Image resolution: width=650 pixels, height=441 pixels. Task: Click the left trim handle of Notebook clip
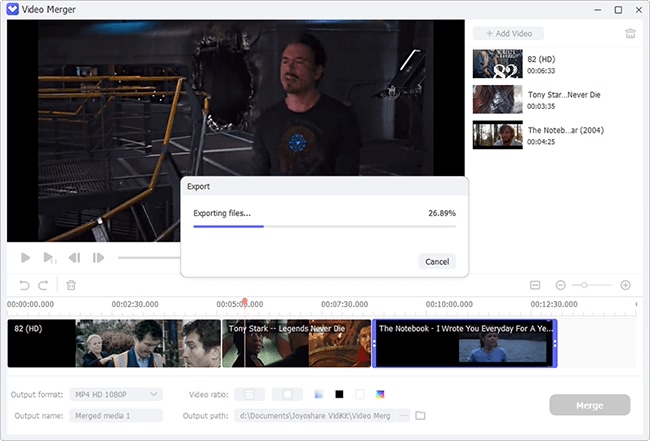[x=374, y=344]
